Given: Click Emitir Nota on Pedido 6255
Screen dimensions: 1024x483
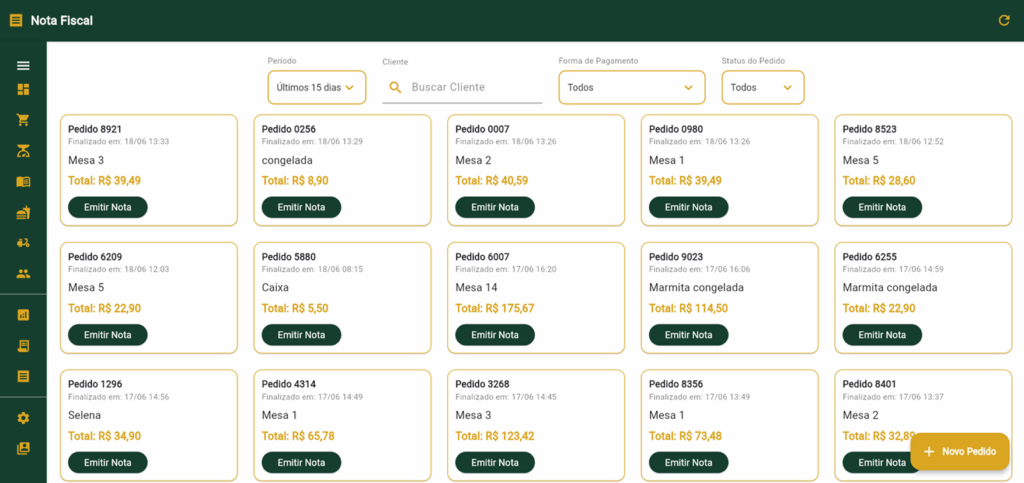Looking at the screenshot, I should (882, 335).
